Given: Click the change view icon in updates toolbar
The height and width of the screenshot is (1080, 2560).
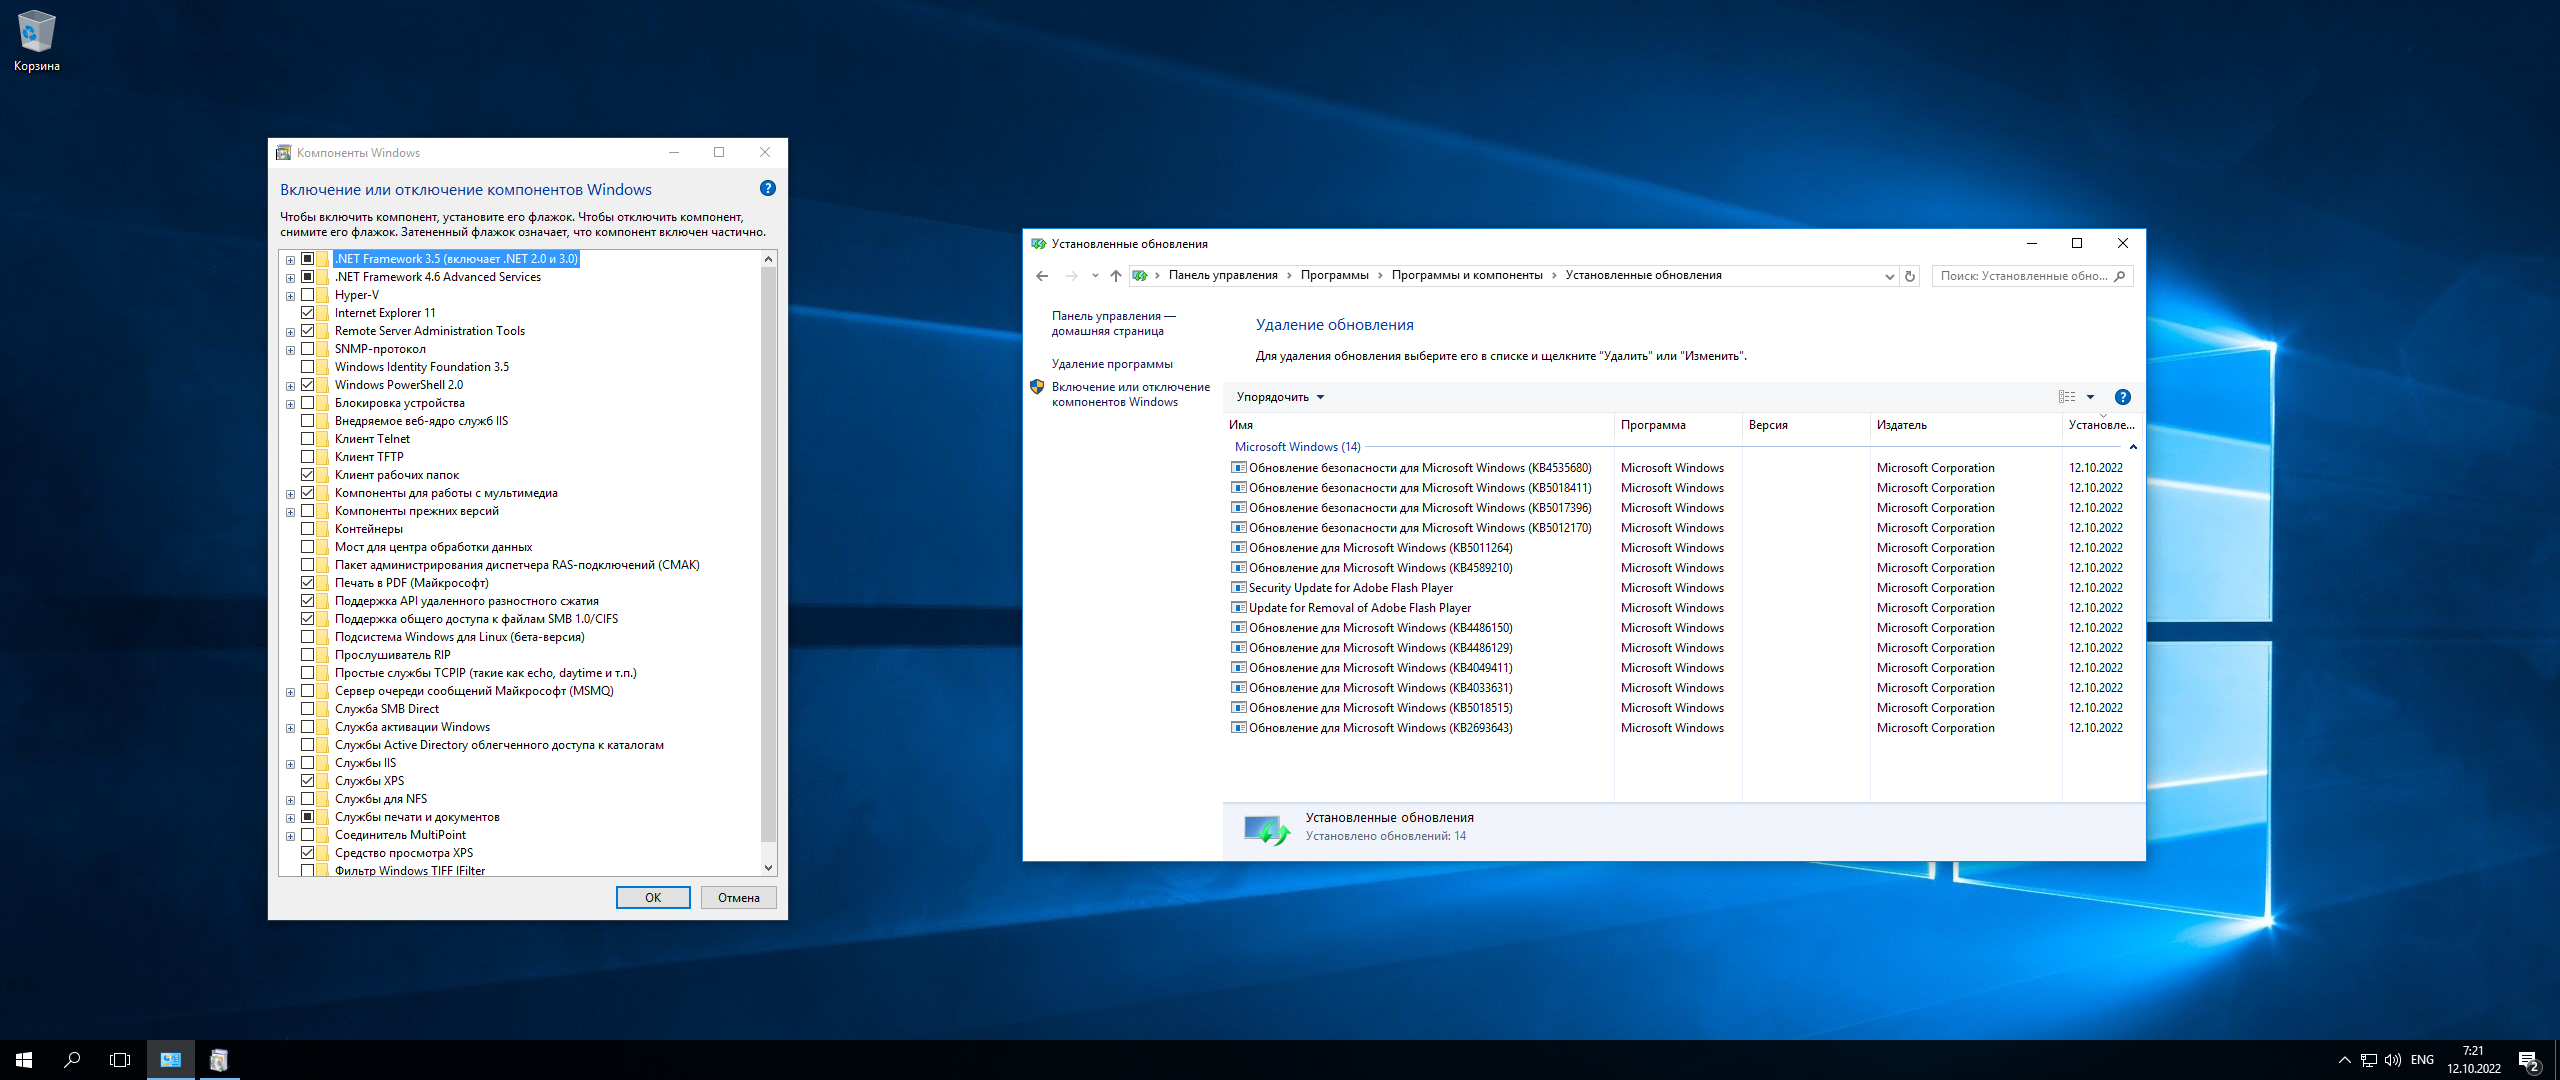Looking at the screenshot, I should tap(2067, 397).
